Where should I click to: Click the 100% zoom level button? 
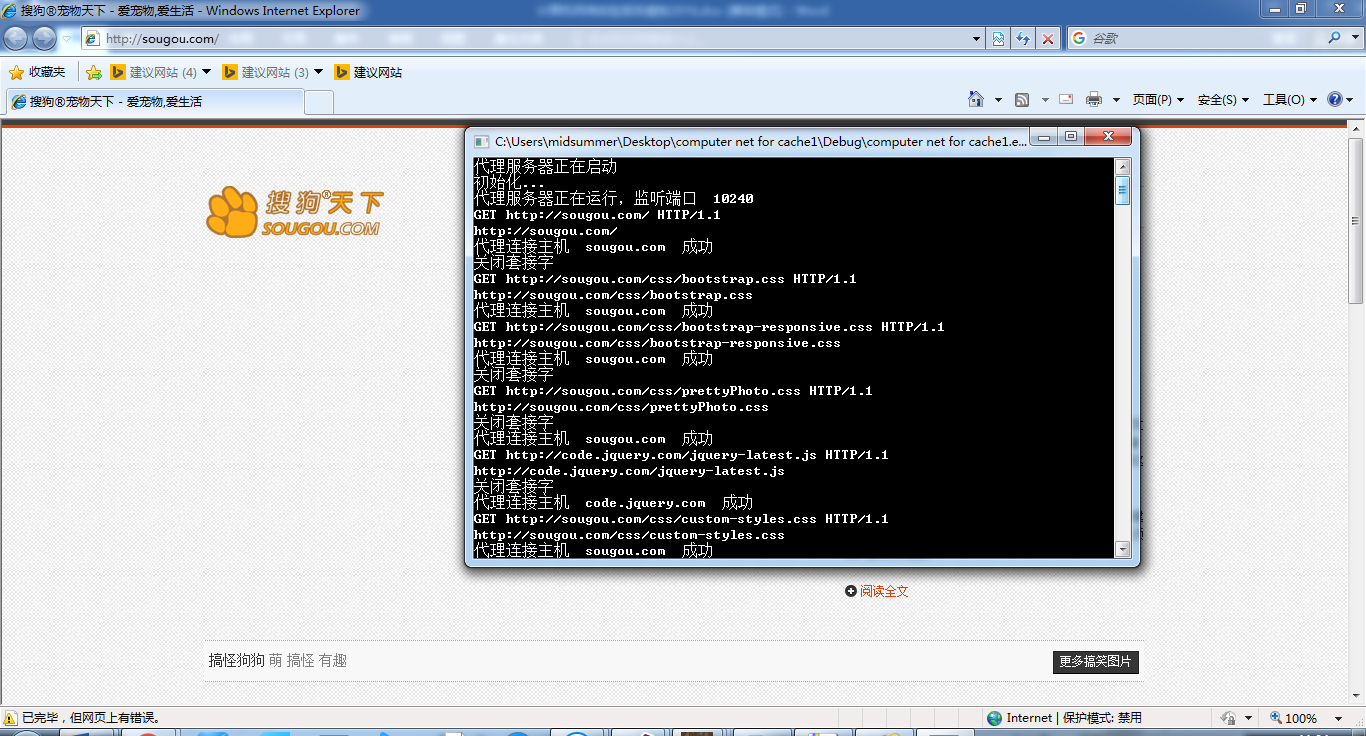point(1294,718)
